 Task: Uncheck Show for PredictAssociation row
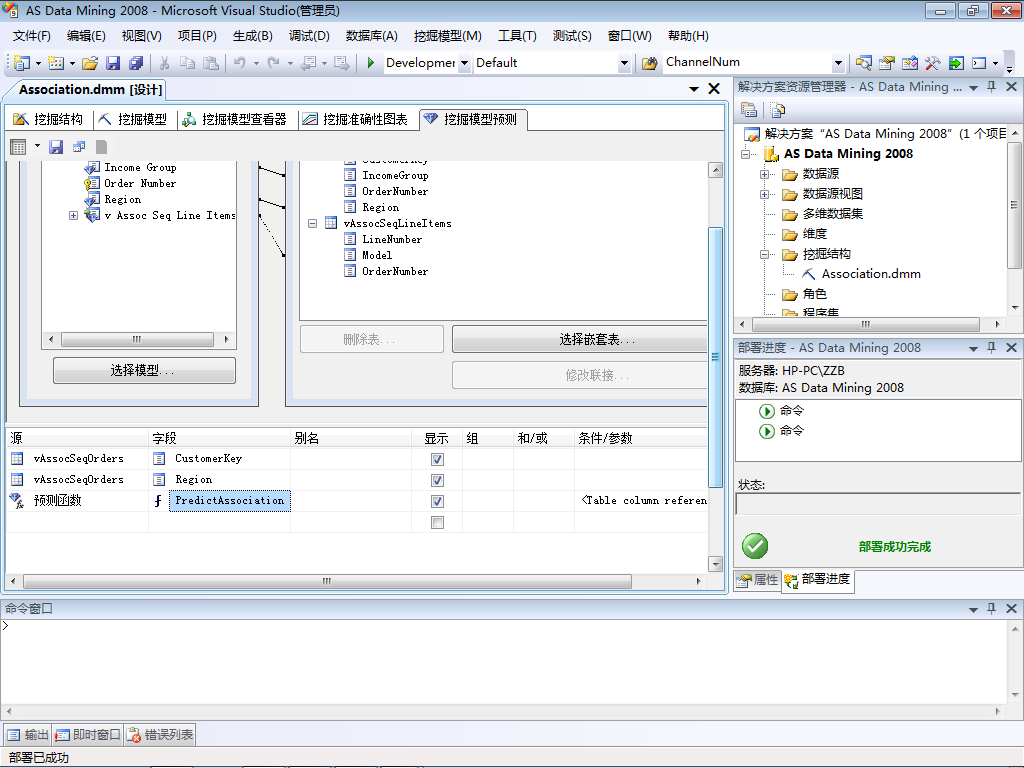click(438, 501)
